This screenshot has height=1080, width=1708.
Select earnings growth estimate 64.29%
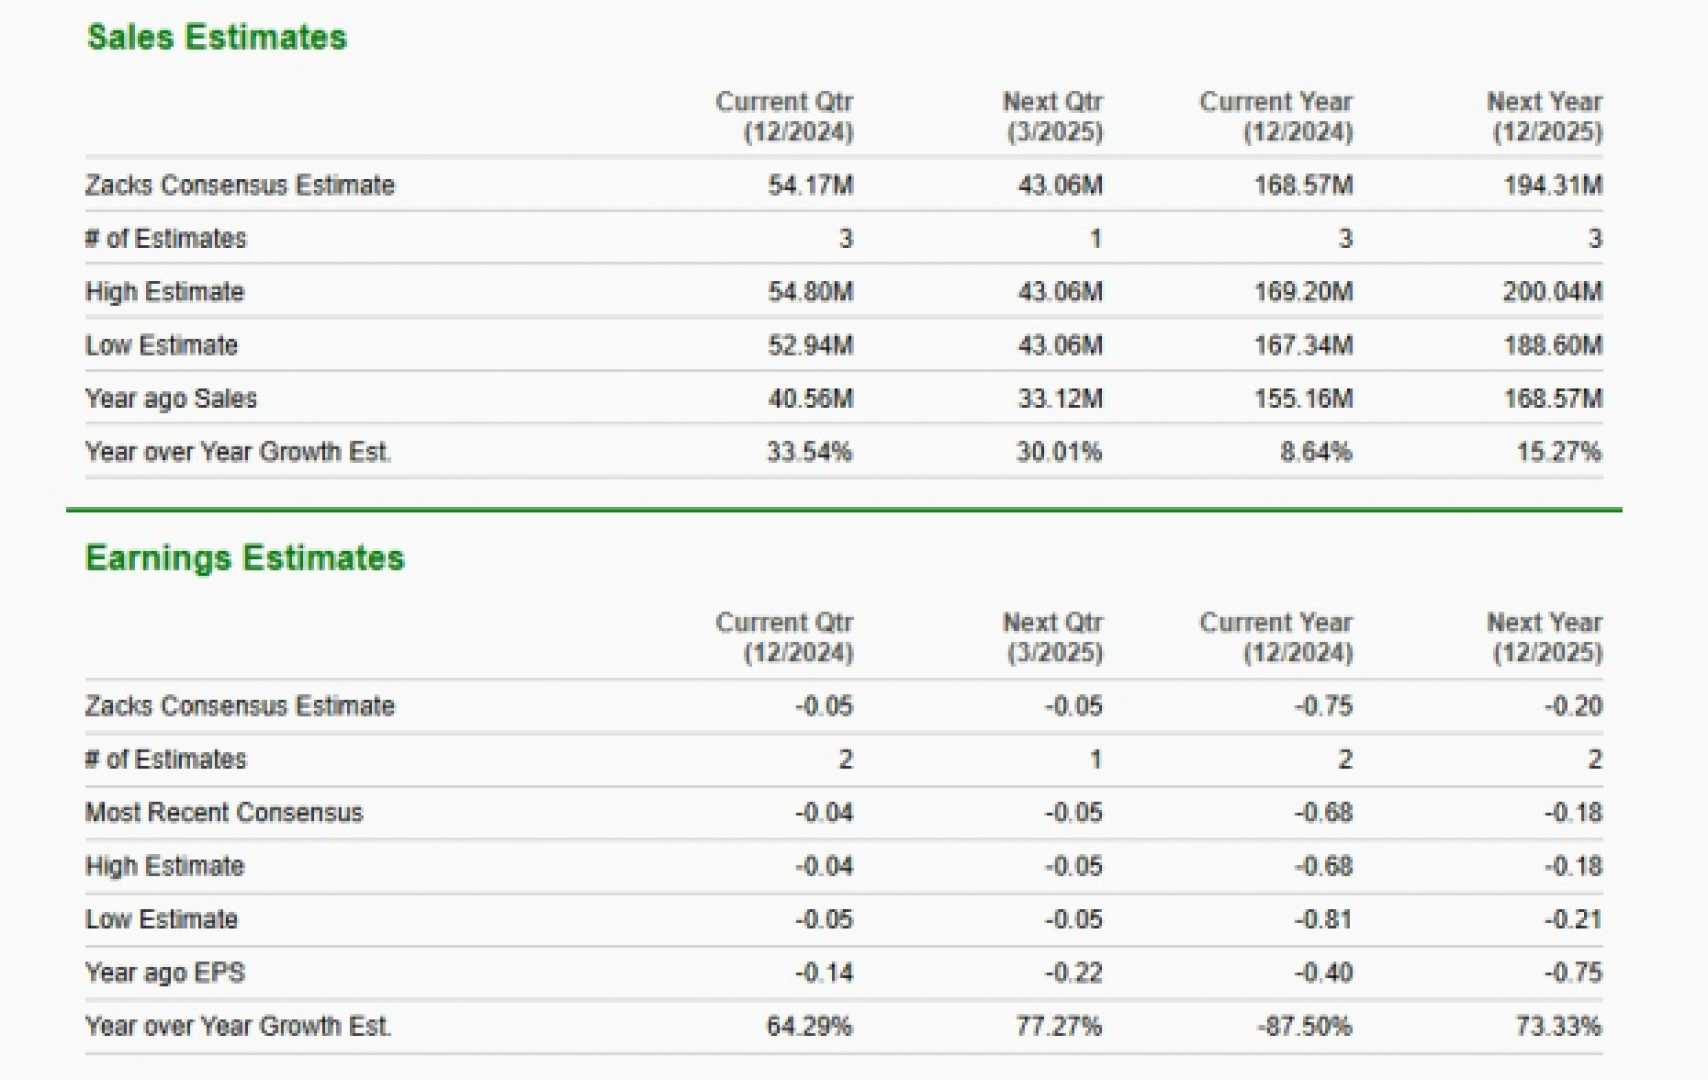809,1026
